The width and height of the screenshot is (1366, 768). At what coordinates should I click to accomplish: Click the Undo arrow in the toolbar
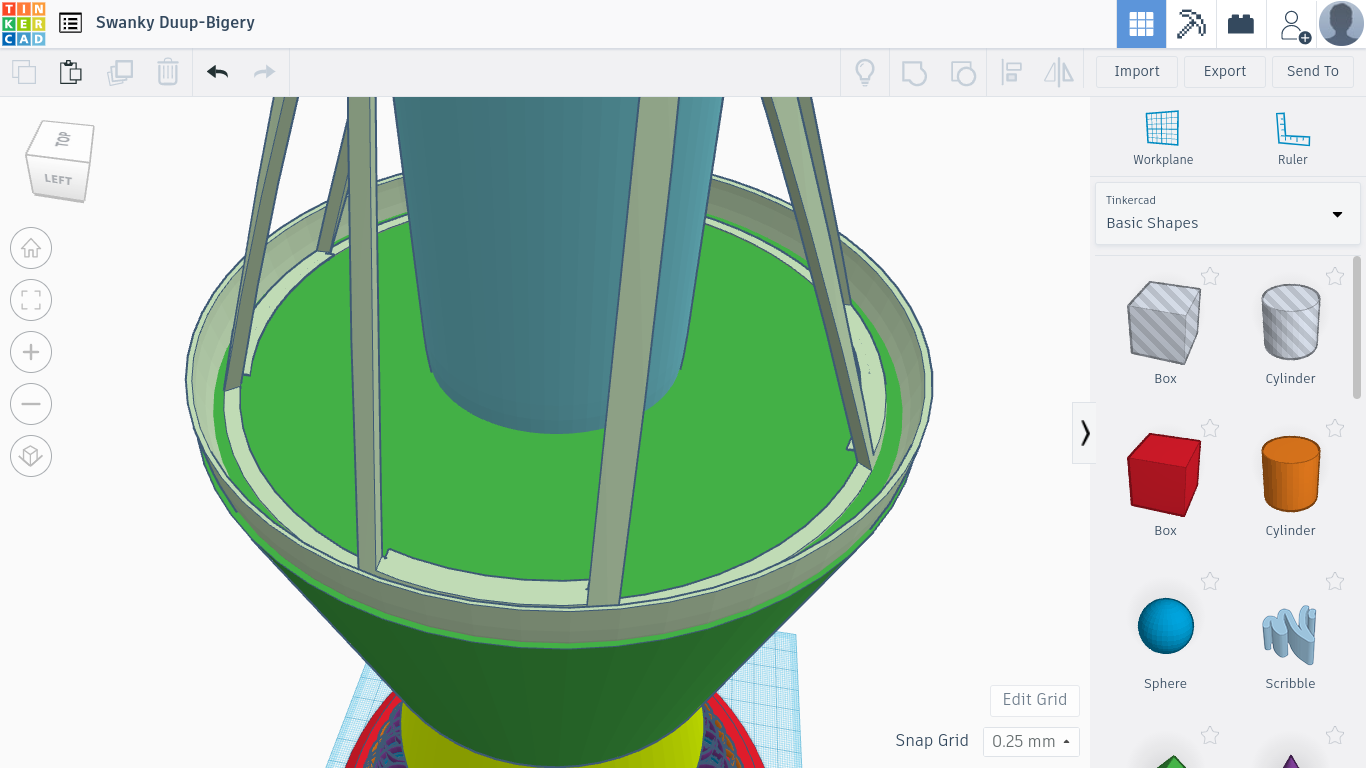[217, 72]
